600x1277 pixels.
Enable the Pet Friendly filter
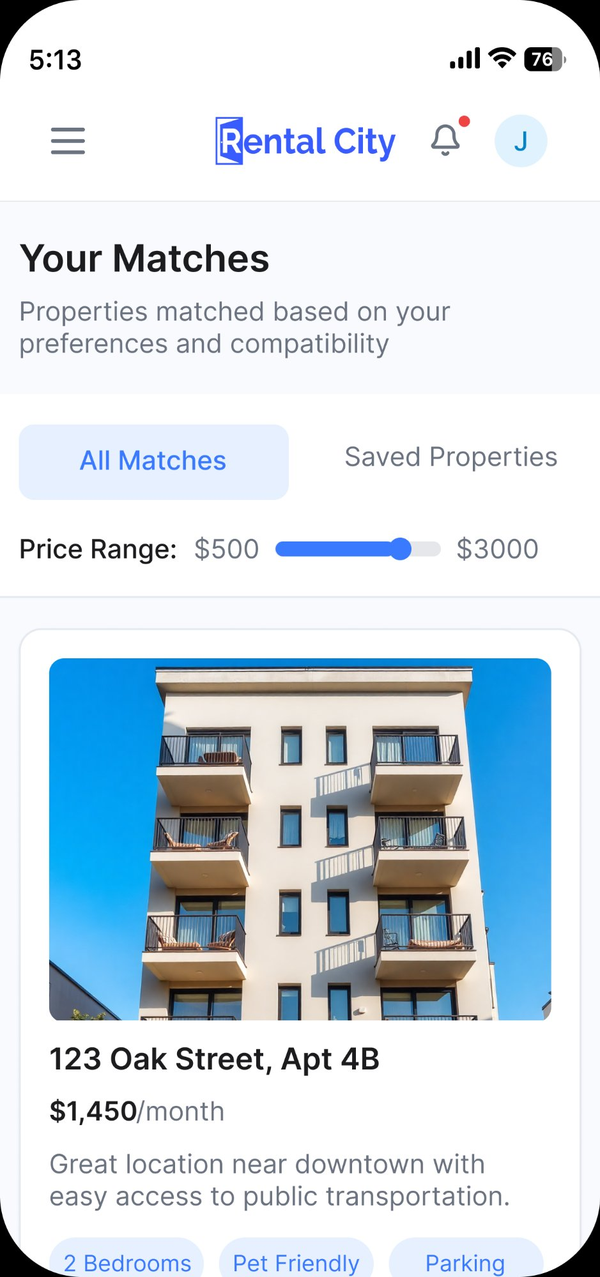296,1262
